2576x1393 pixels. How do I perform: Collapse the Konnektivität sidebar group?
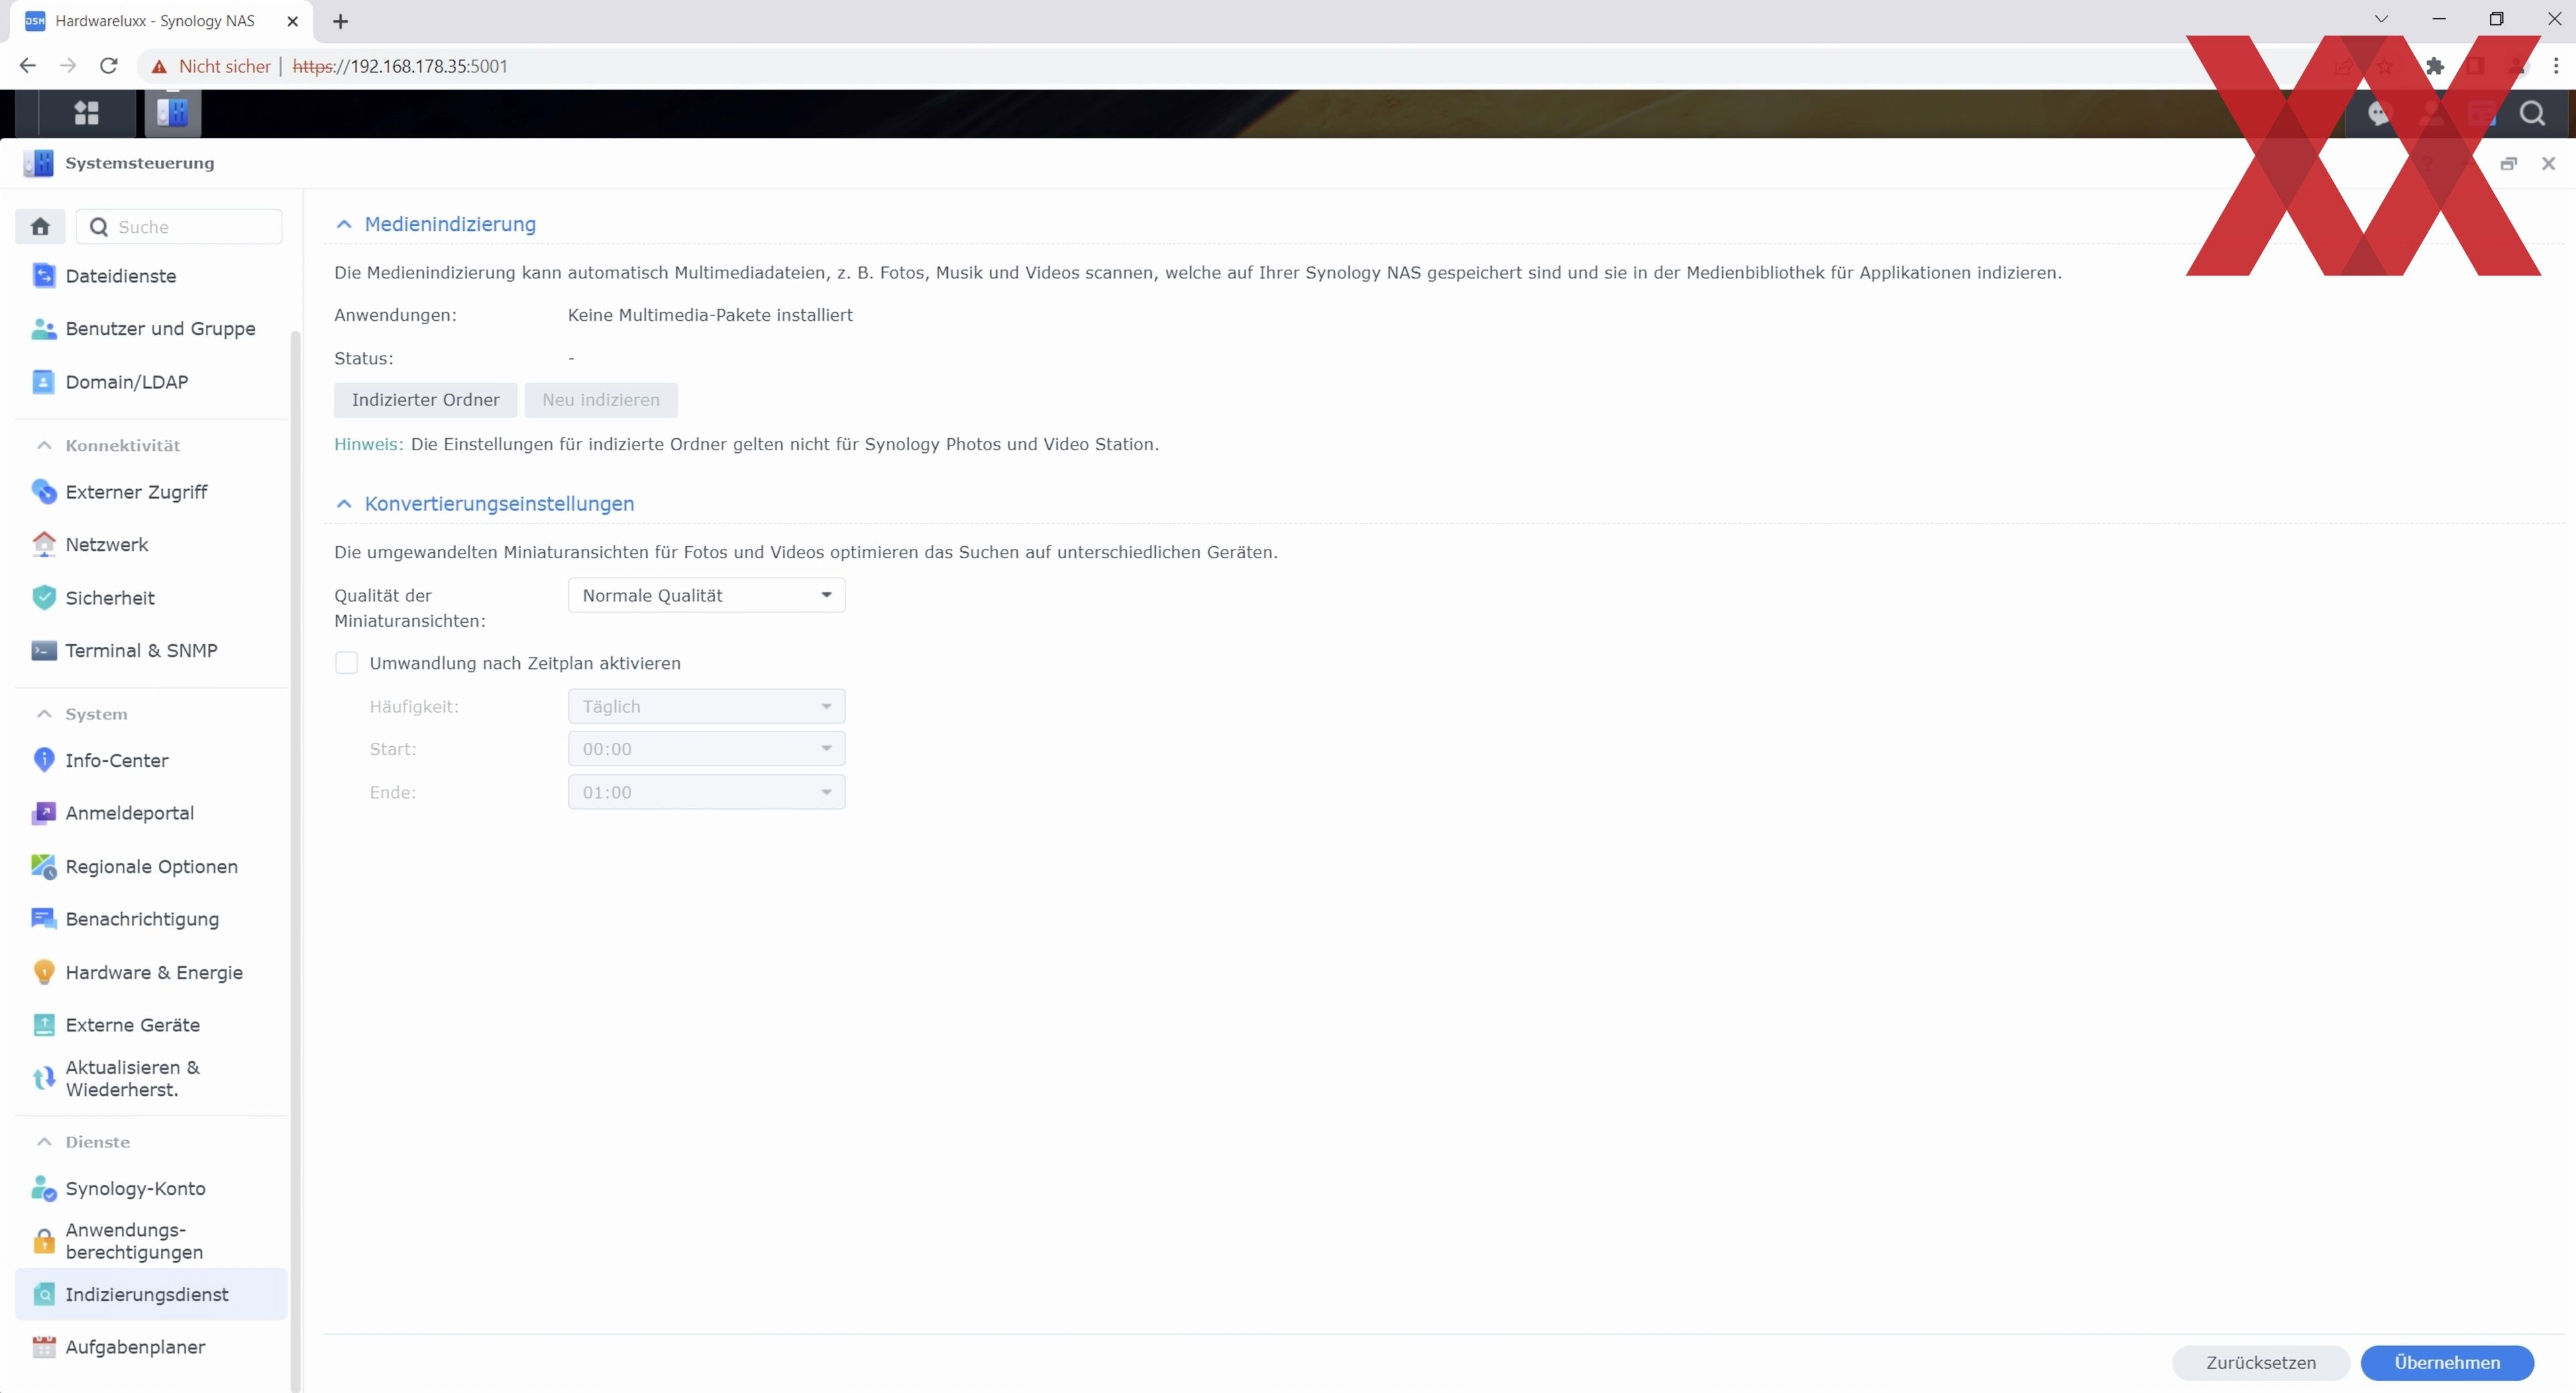44,445
